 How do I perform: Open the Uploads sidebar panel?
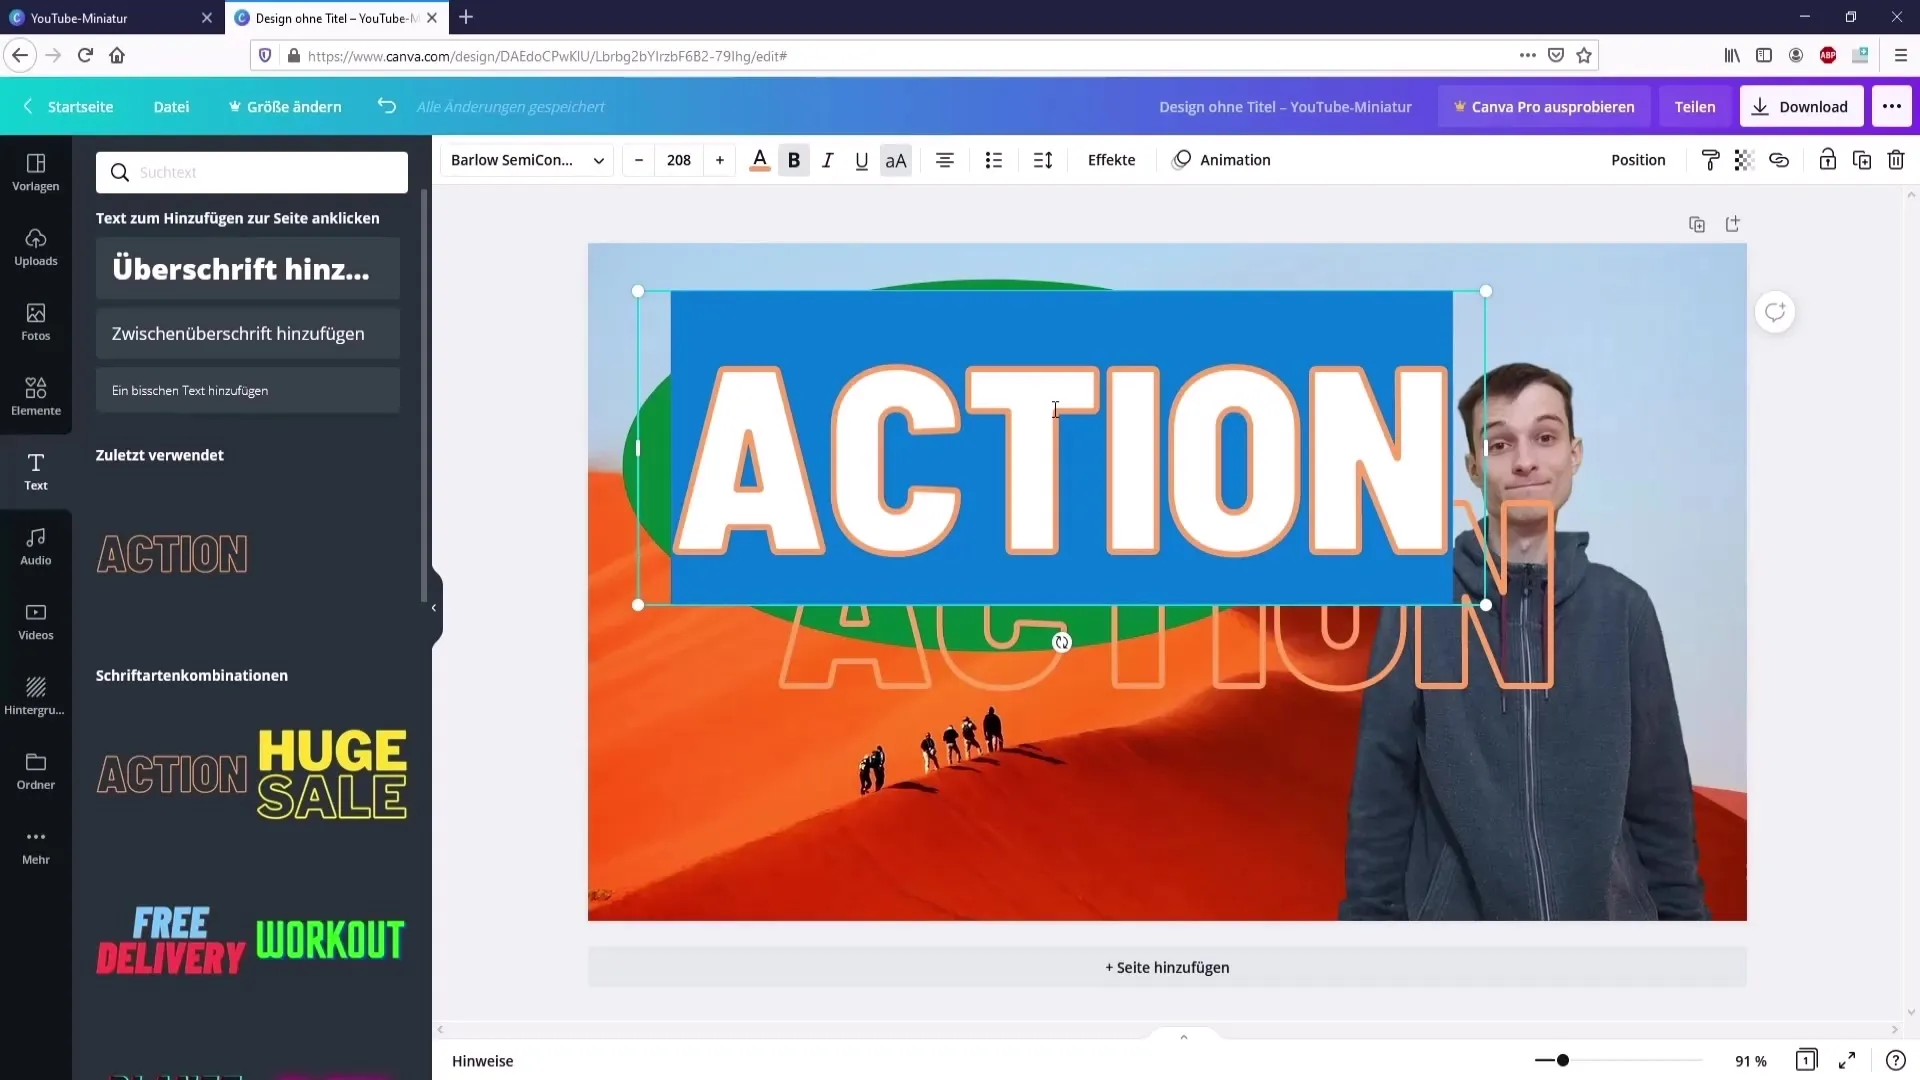(36, 247)
